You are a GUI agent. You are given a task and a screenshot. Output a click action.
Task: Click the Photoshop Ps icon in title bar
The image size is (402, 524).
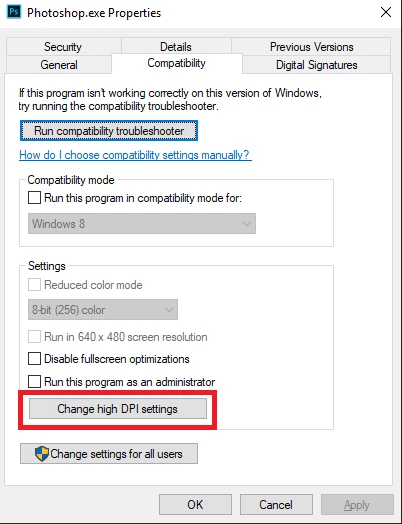click(x=14, y=12)
